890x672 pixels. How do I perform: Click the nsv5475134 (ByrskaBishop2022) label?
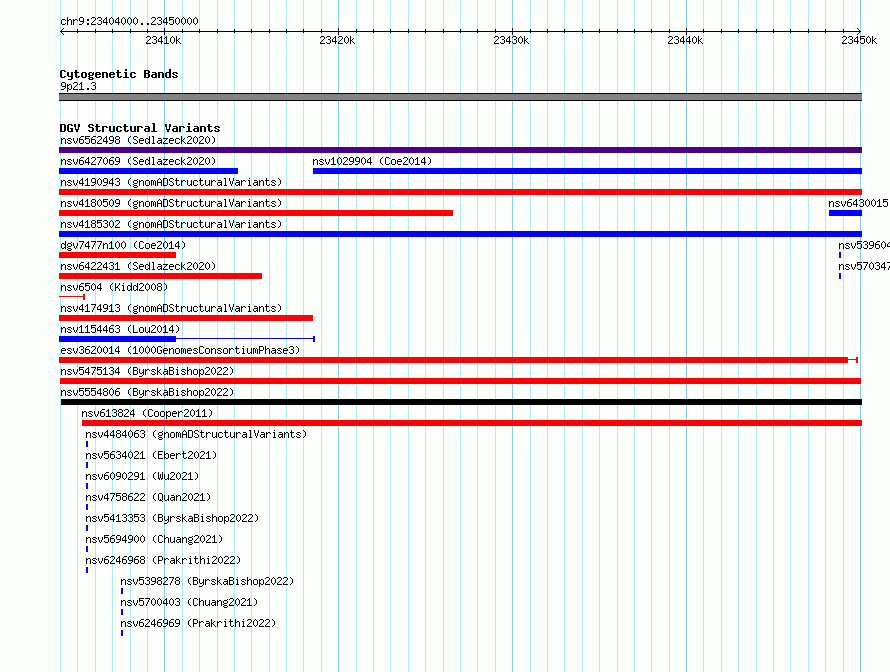tap(147, 371)
